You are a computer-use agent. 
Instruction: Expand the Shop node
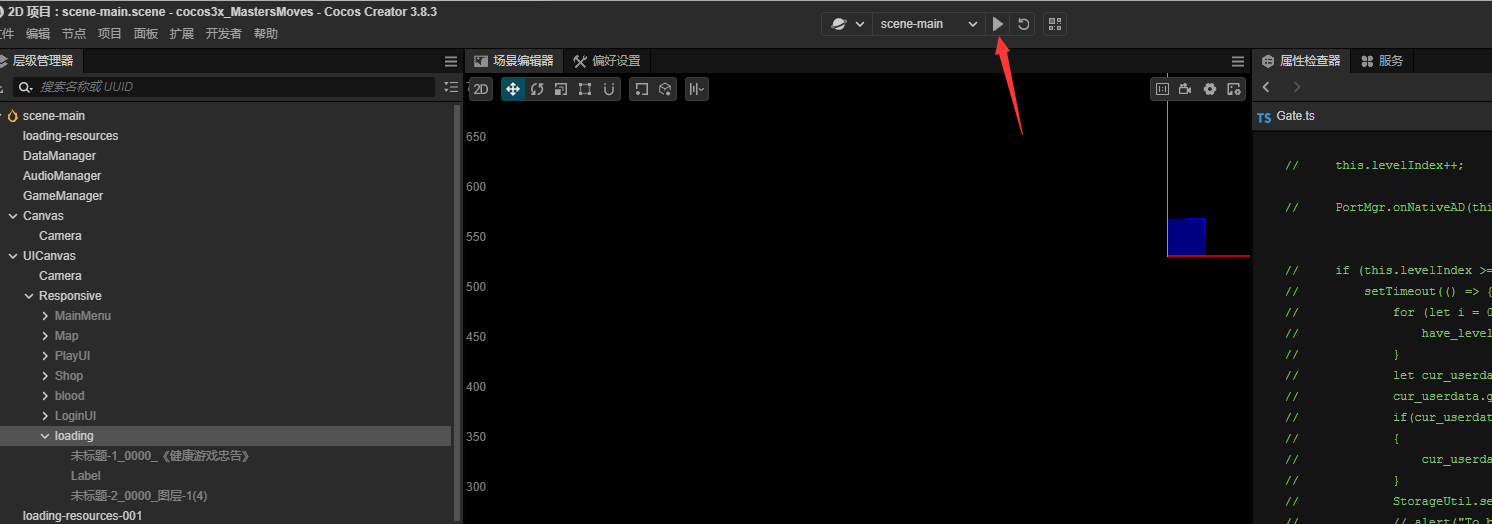45,376
